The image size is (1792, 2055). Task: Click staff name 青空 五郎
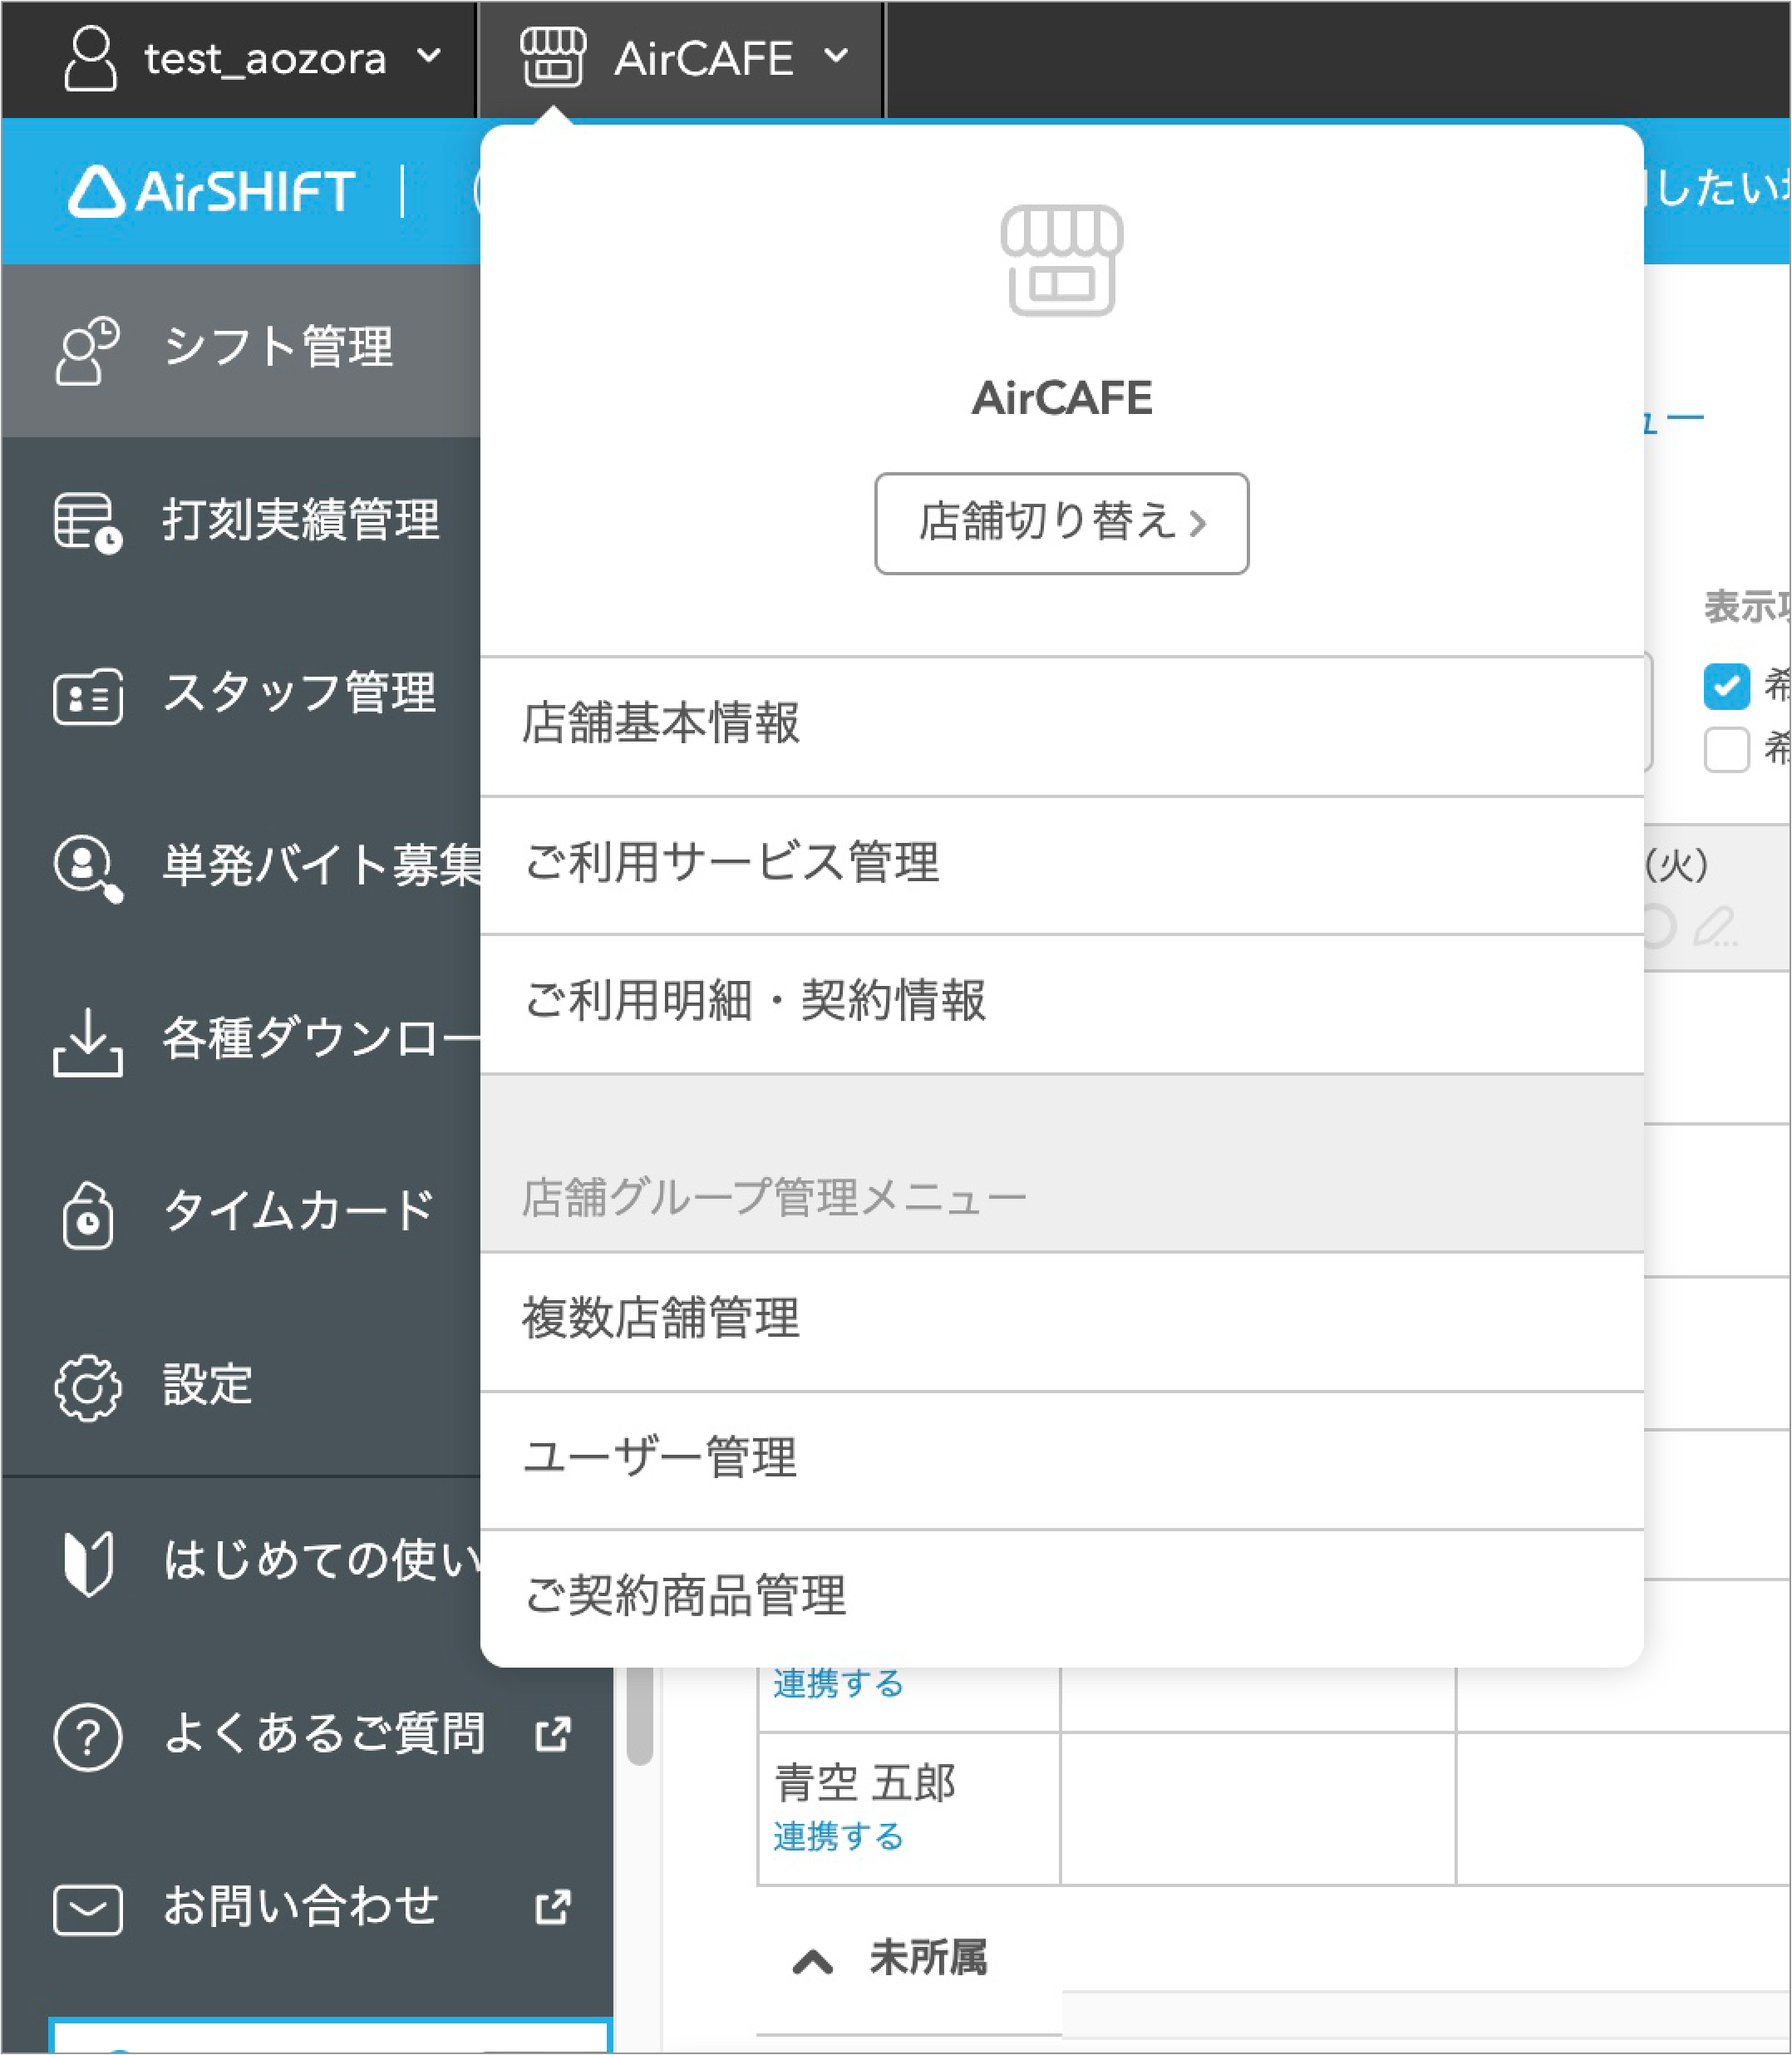[x=865, y=1783]
